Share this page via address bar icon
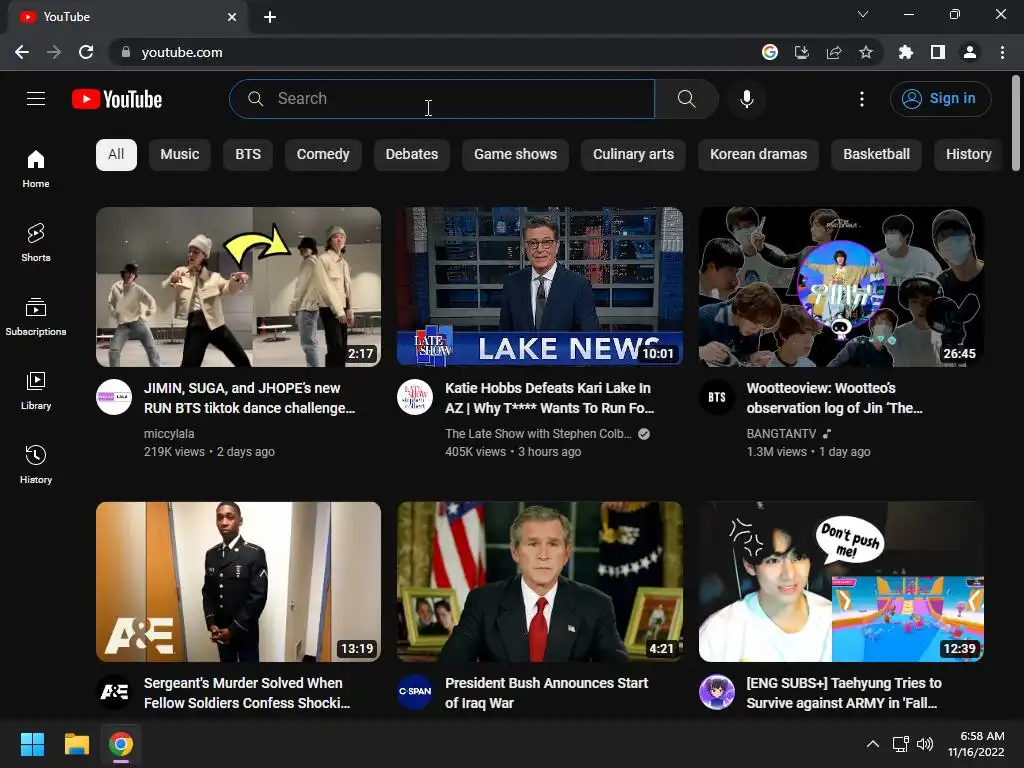This screenshot has height=768, width=1024. click(x=834, y=52)
